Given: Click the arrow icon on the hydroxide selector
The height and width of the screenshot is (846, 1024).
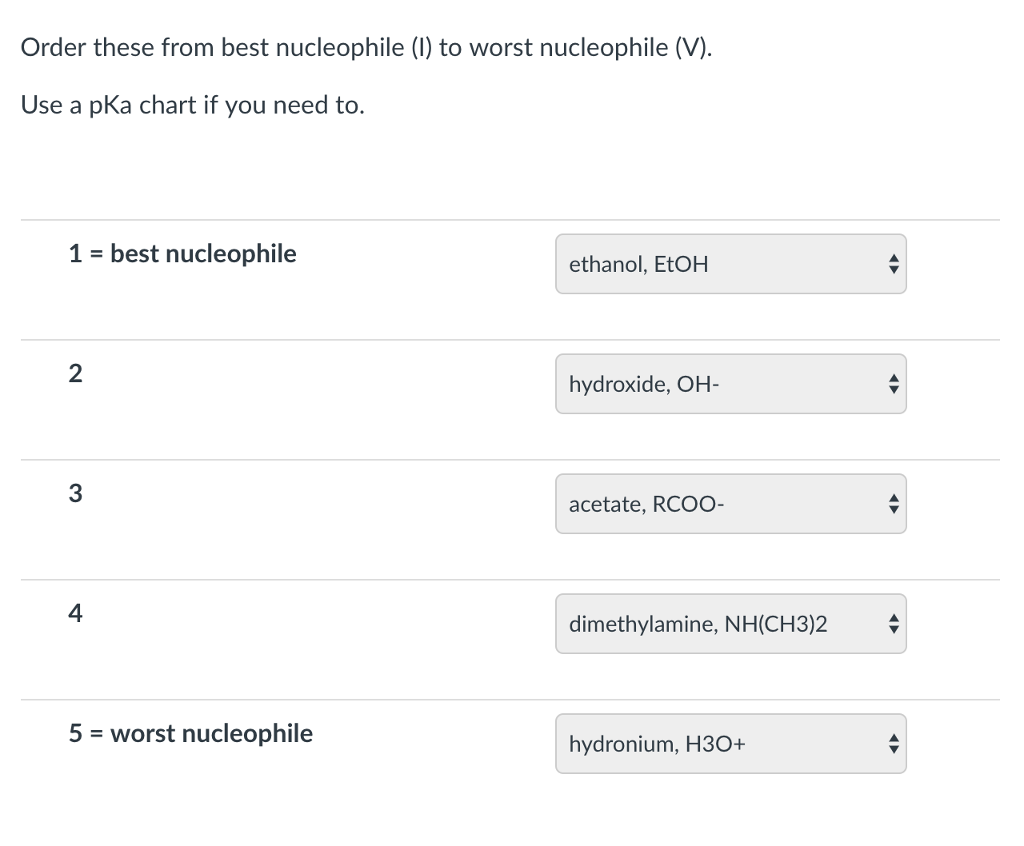Looking at the screenshot, I should [x=893, y=384].
